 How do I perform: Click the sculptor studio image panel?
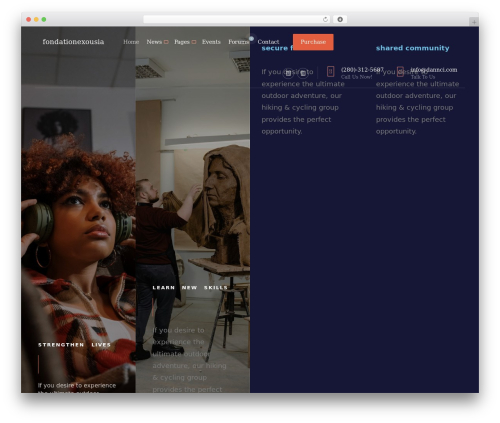[x=193, y=210]
